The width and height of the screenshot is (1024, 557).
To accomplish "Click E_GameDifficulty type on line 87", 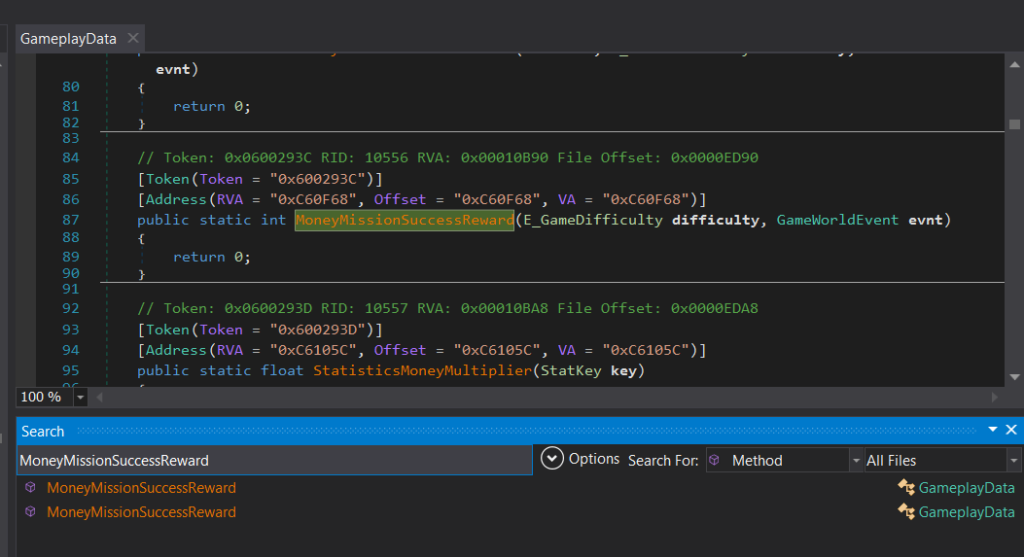I will point(593,220).
